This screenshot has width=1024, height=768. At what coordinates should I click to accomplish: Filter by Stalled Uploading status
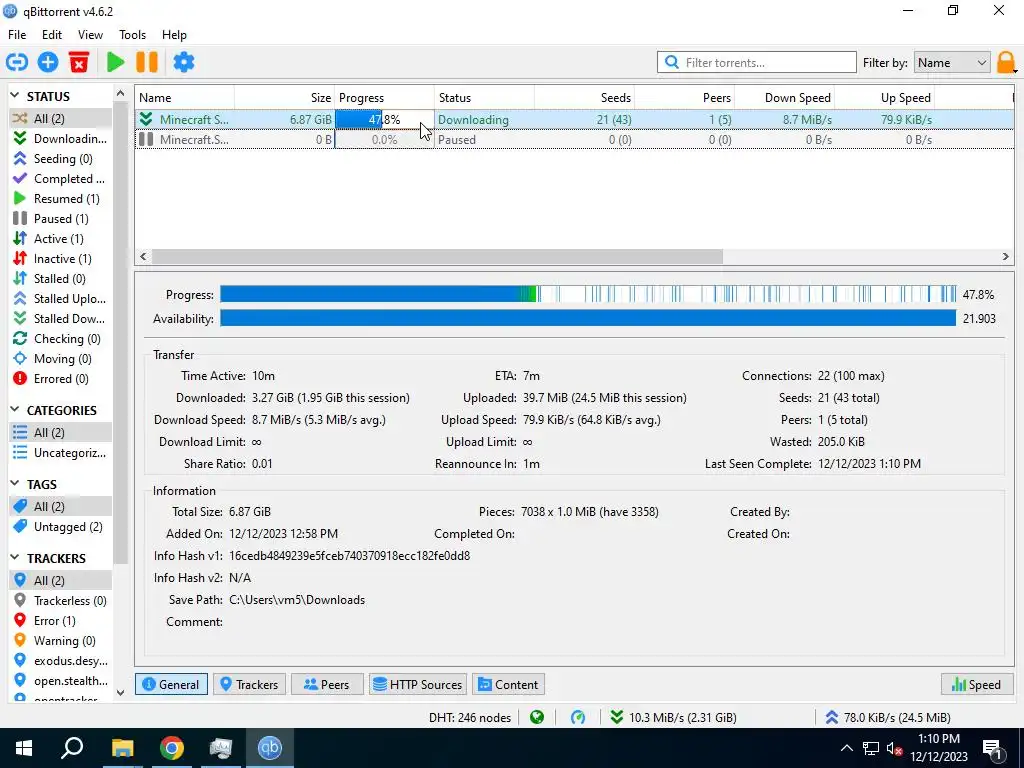click(x=60, y=298)
